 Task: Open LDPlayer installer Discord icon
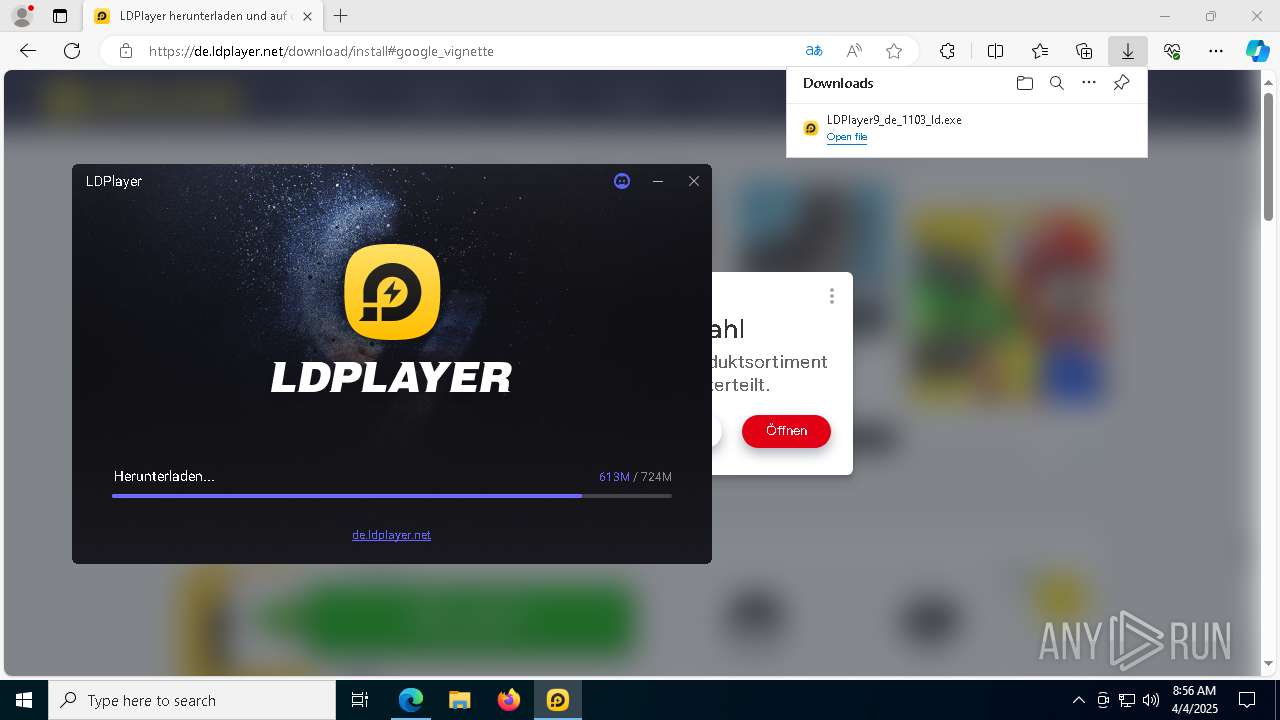622,181
